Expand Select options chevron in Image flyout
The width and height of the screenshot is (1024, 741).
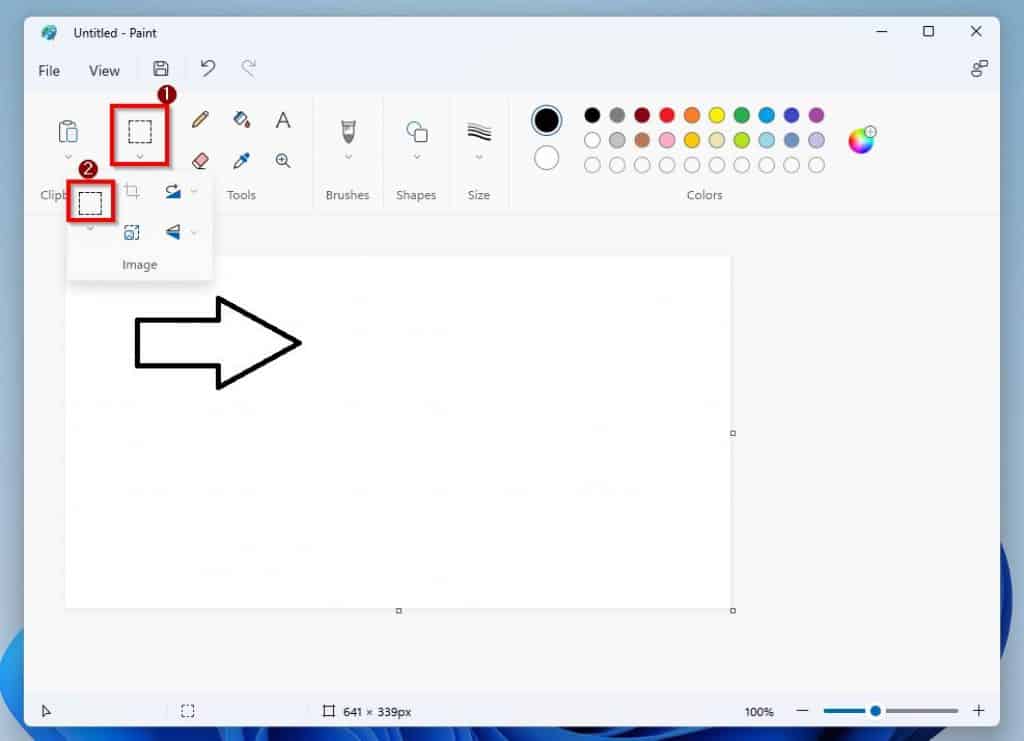(x=90, y=229)
